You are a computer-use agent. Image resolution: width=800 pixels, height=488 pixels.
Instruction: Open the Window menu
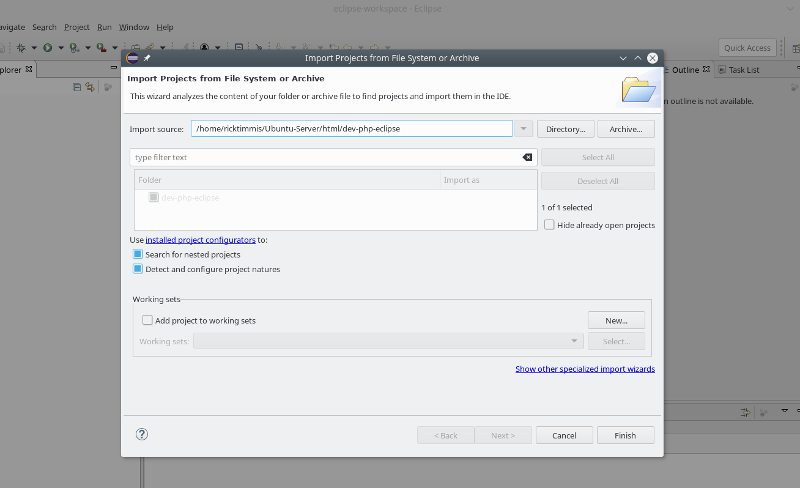[x=134, y=27]
